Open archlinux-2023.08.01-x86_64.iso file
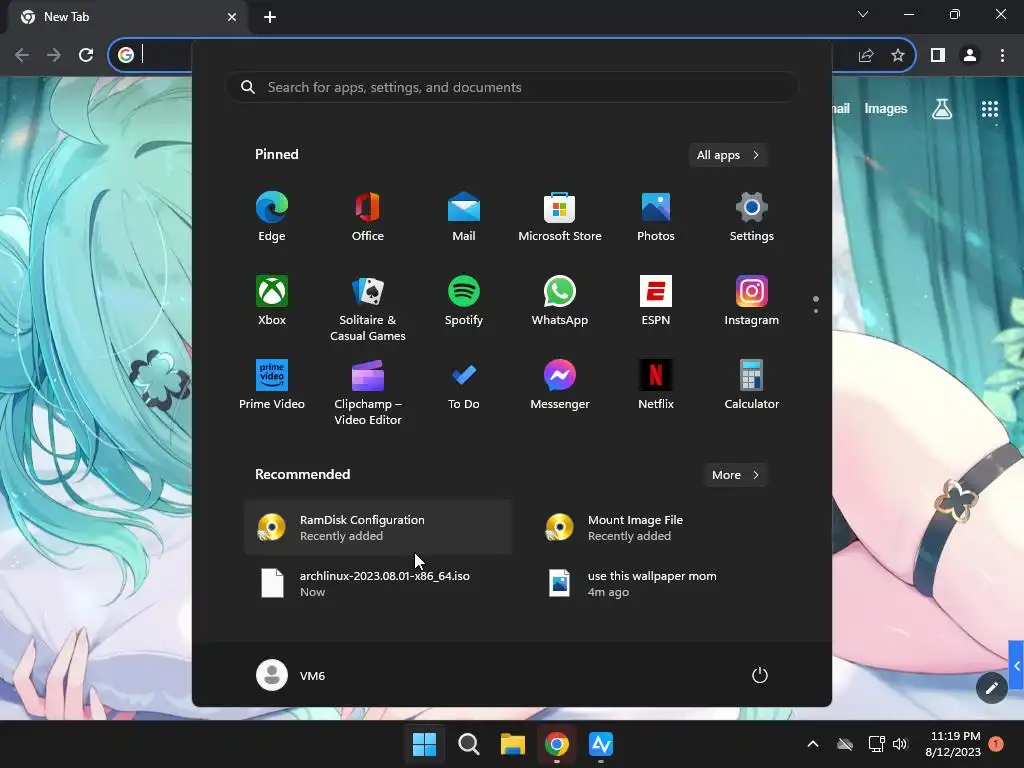The width and height of the screenshot is (1024, 768). [x=378, y=584]
